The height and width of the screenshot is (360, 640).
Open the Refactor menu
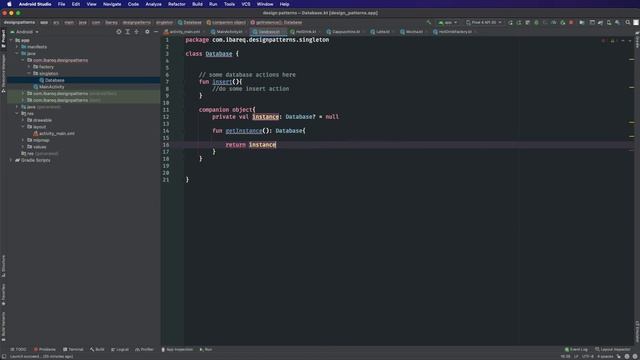click(x=177, y=4)
